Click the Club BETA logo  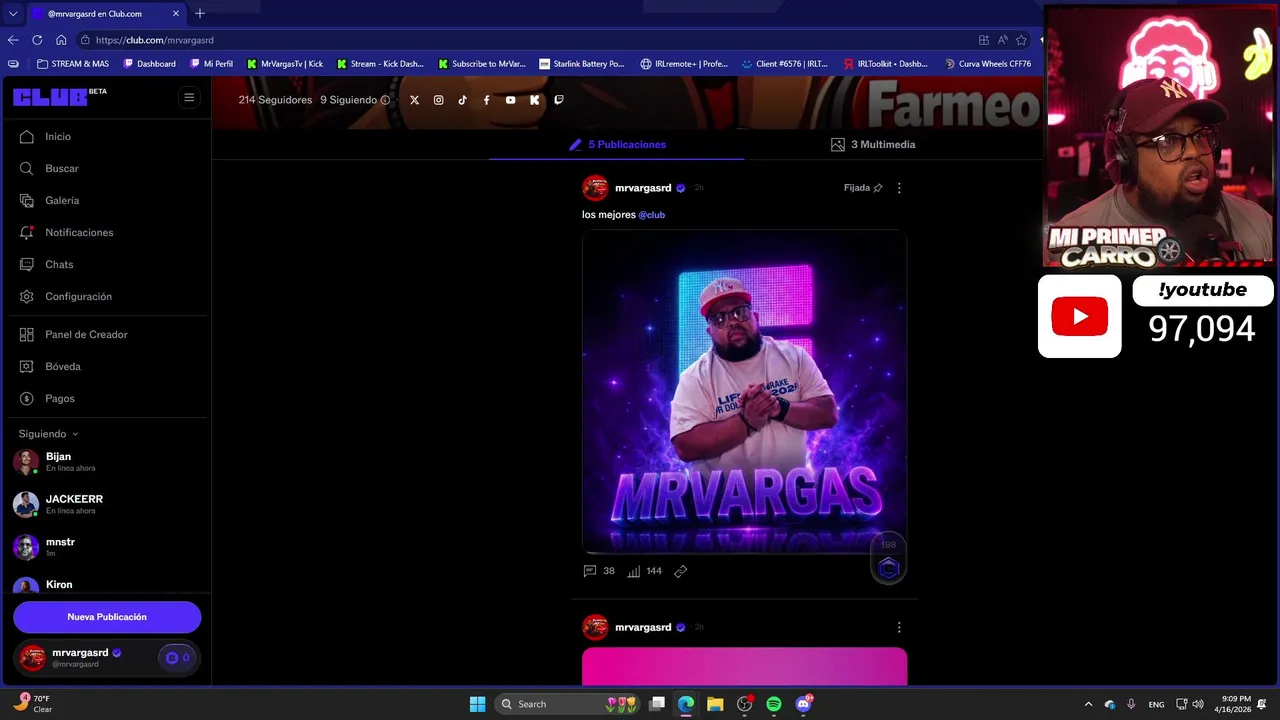point(60,97)
